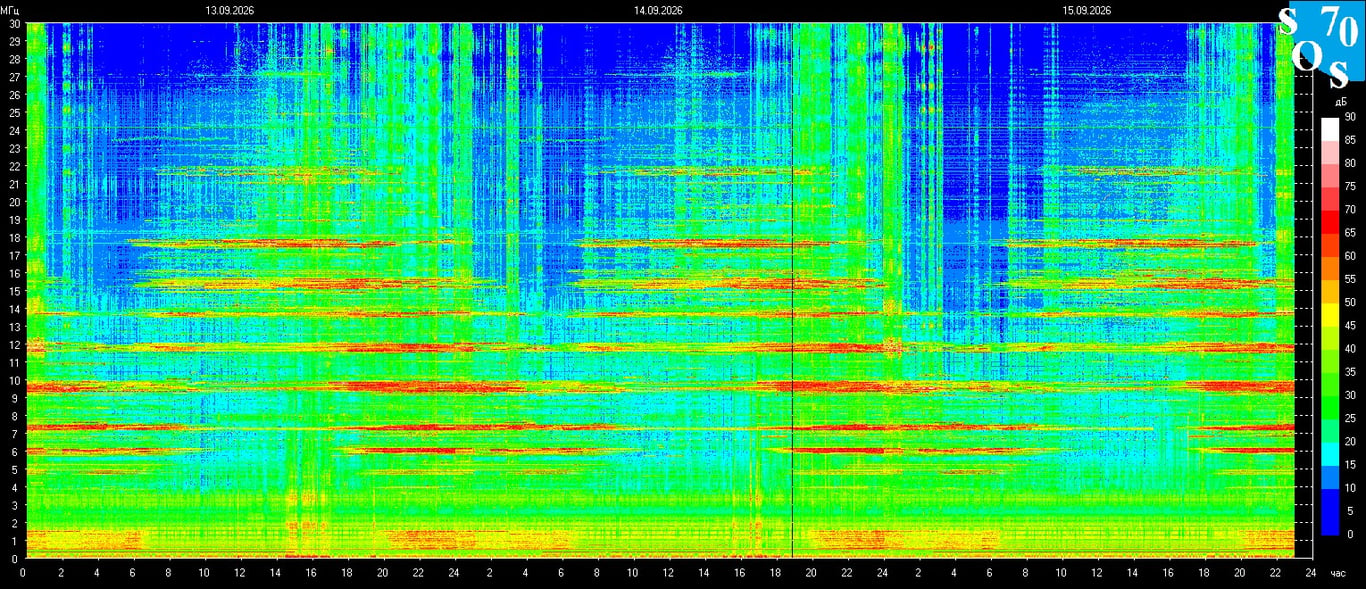Select the date label 13.09.2026
This screenshot has height=589, width=1366.
[x=230, y=10]
